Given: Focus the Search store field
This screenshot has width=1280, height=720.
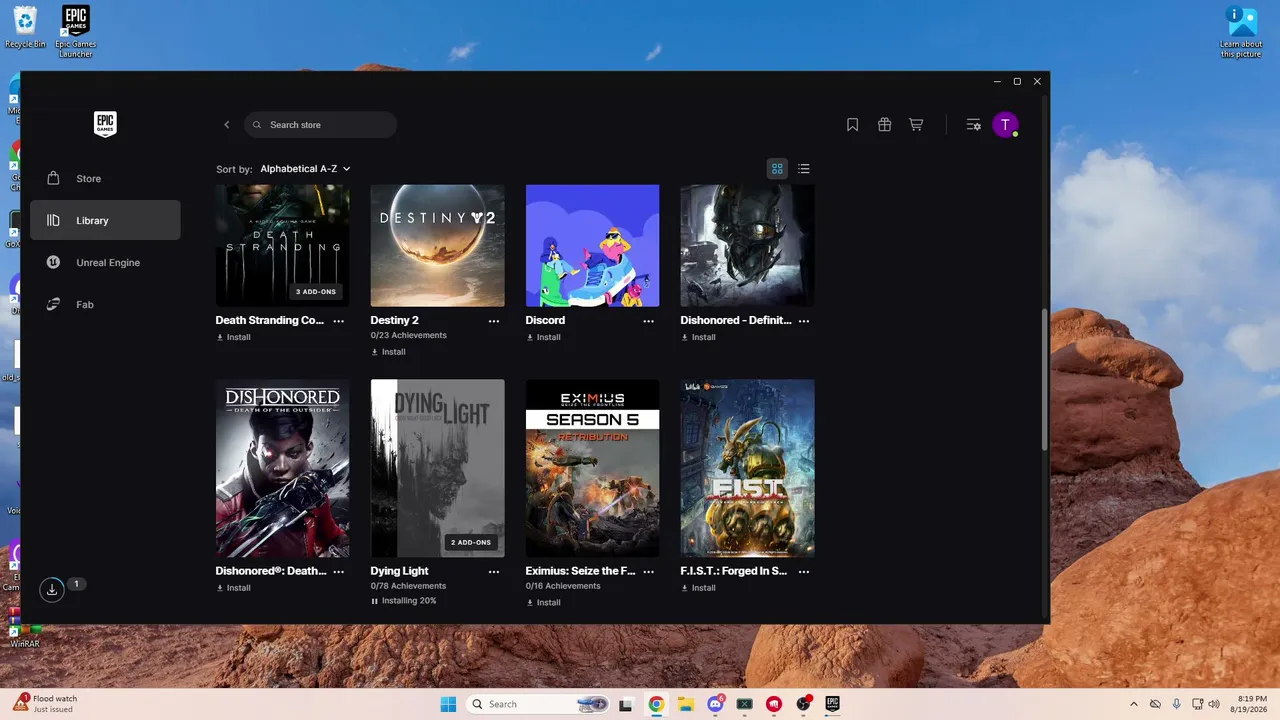Looking at the screenshot, I should click(320, 125).
